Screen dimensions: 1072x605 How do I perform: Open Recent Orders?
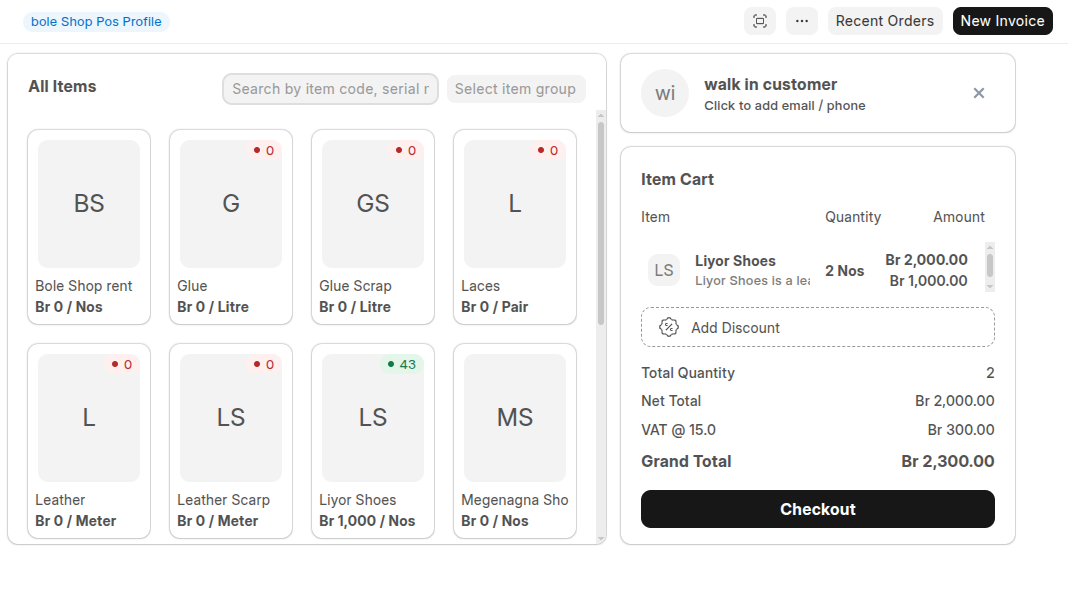(x=884, y=21)
